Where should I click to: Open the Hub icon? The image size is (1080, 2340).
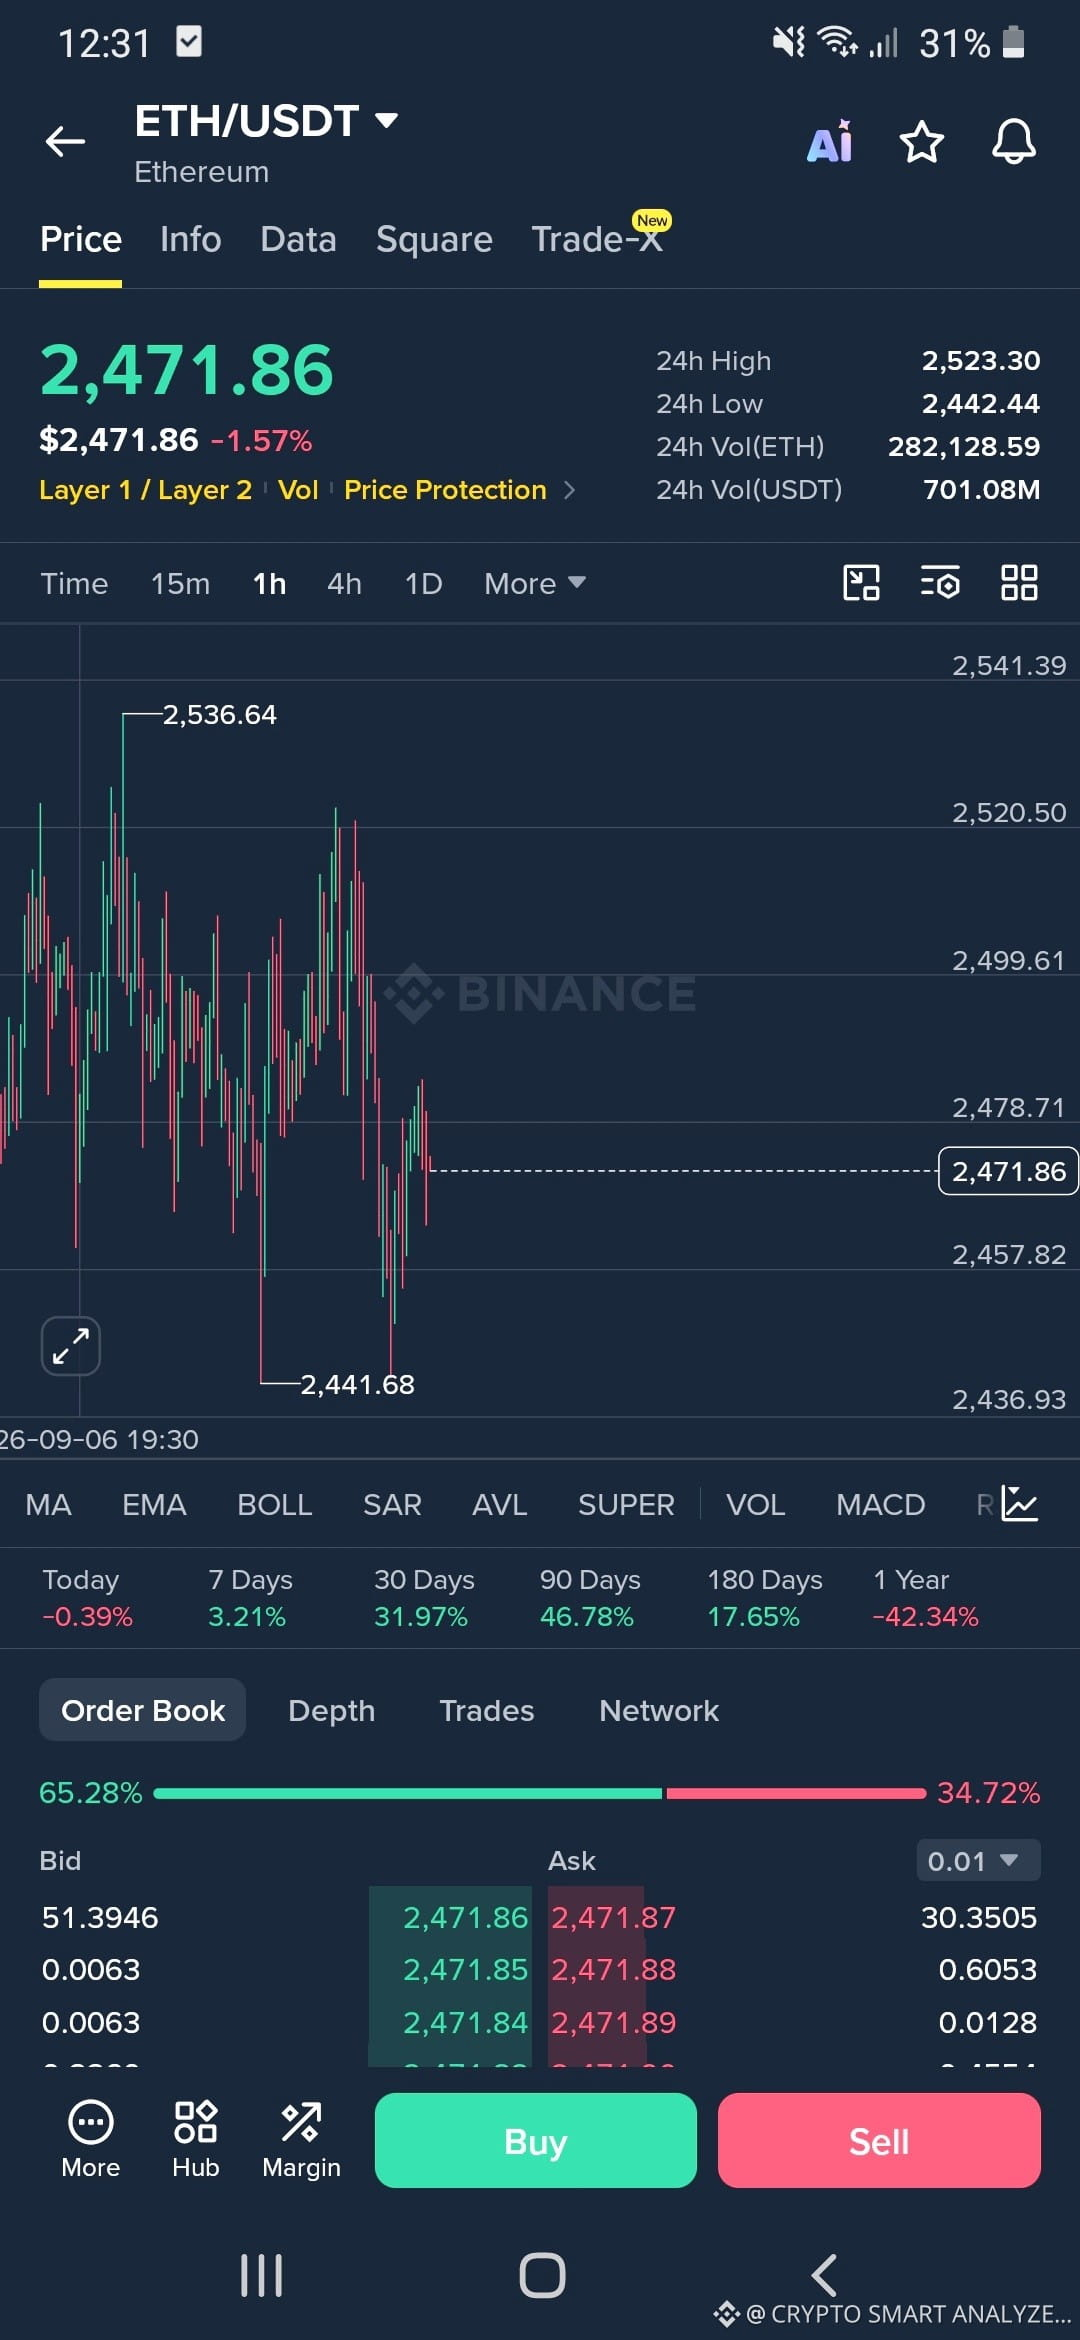click(x=195, y=2140)
